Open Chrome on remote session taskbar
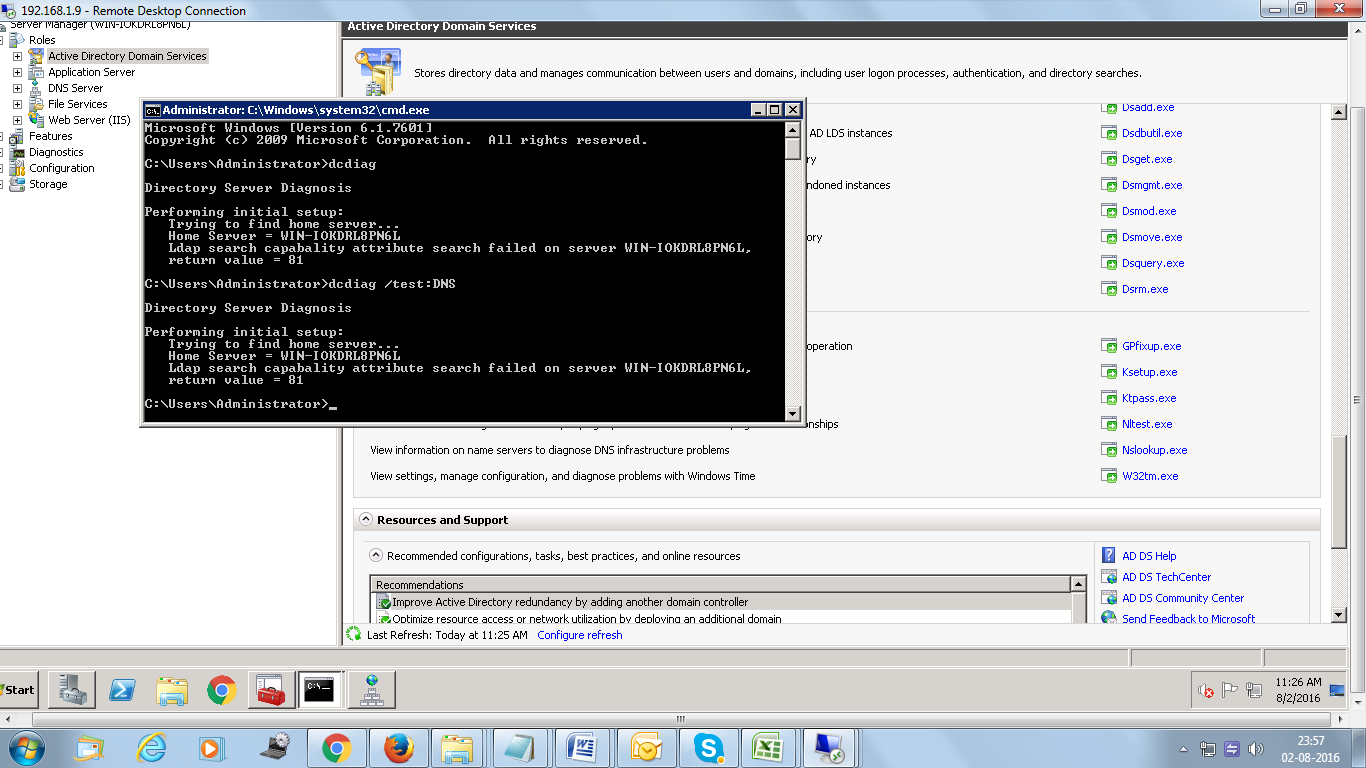Screen dimensions: 1366x768 click(222, 690)
